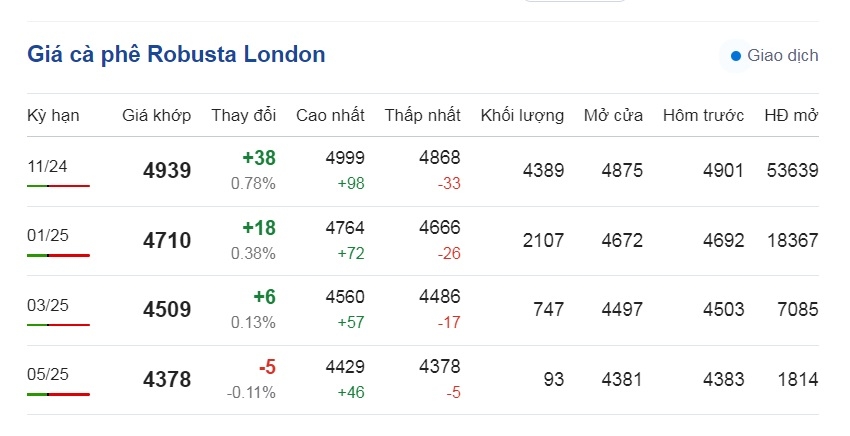Select the 01/25 contract term
The width and height of the screenshot is (850, 436).
pyautogui.click(x=48, y=235)
